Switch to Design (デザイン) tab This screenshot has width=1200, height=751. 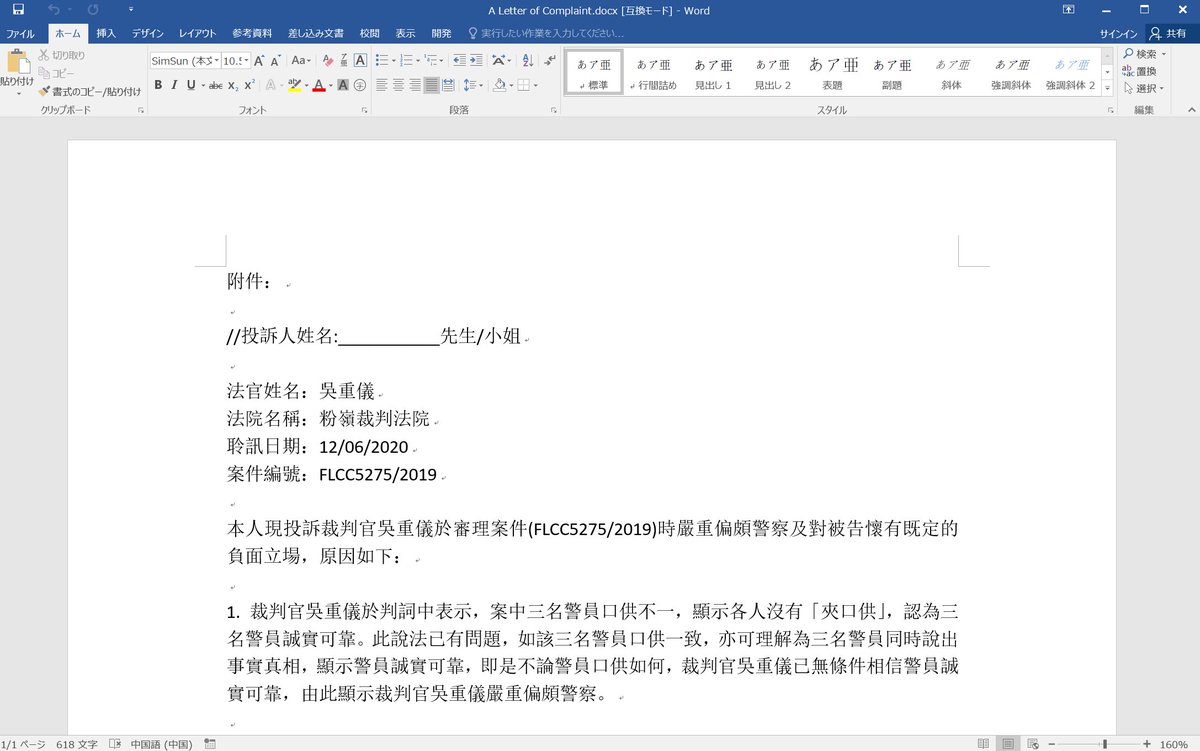click(148, 33)
